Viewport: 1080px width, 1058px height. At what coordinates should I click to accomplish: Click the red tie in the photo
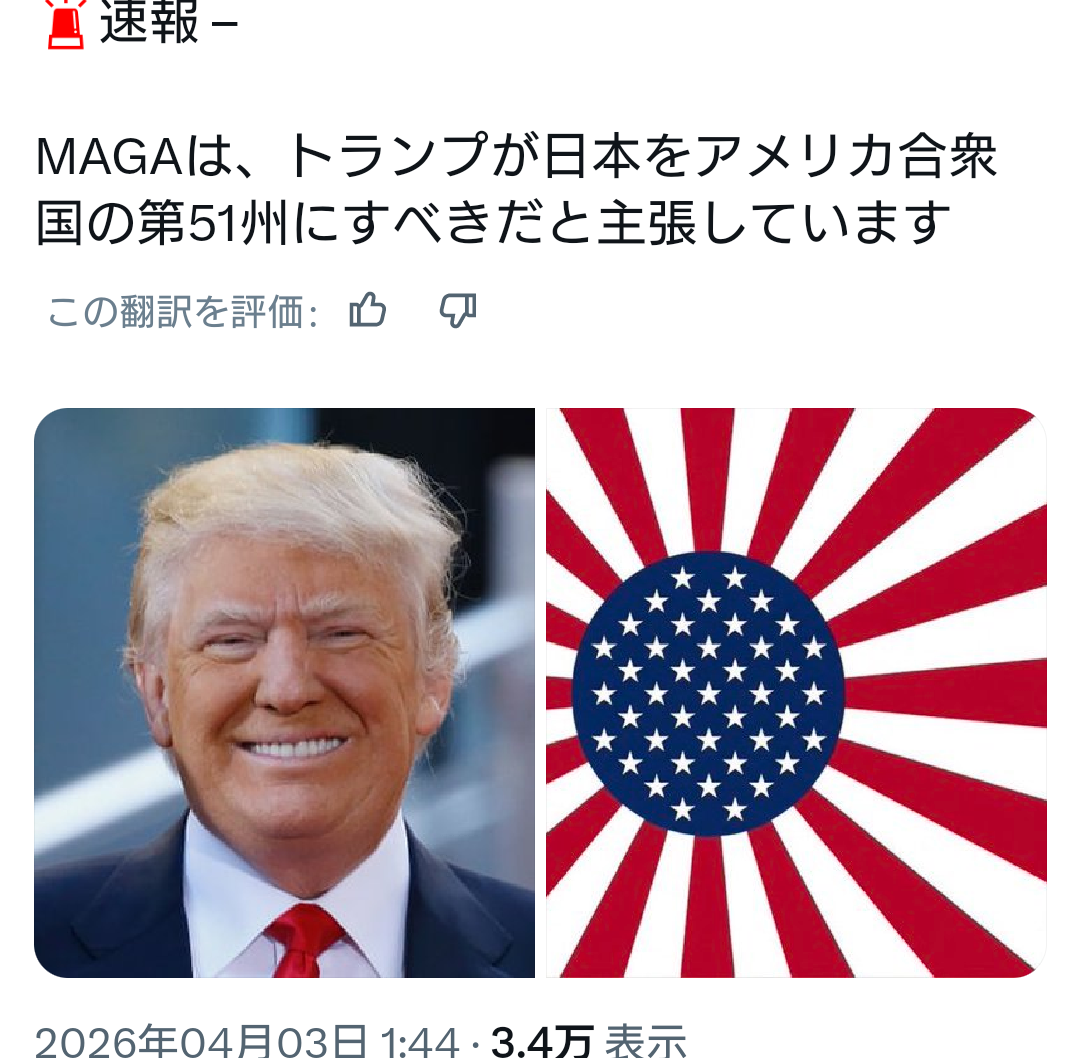302,942
